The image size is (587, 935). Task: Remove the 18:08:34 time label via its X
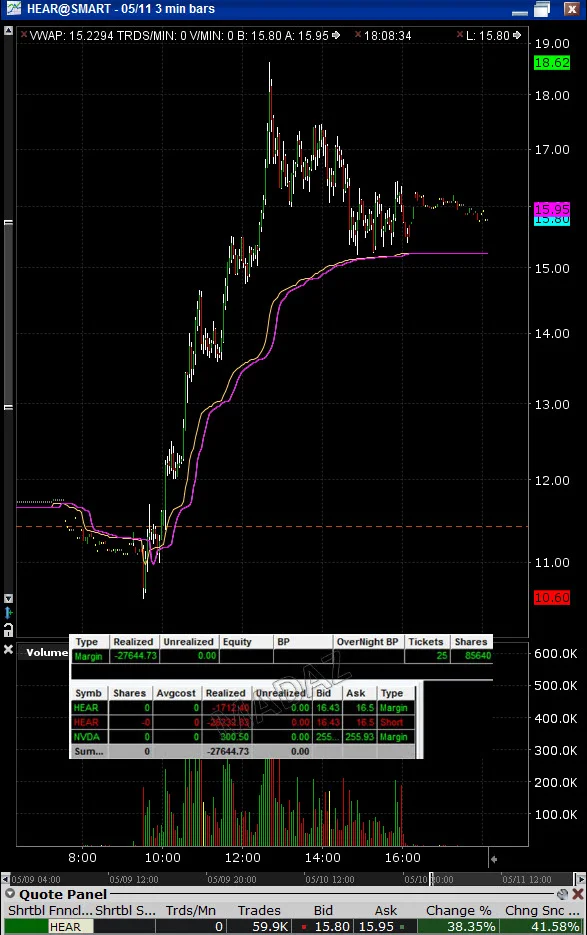tap(358, 35)
